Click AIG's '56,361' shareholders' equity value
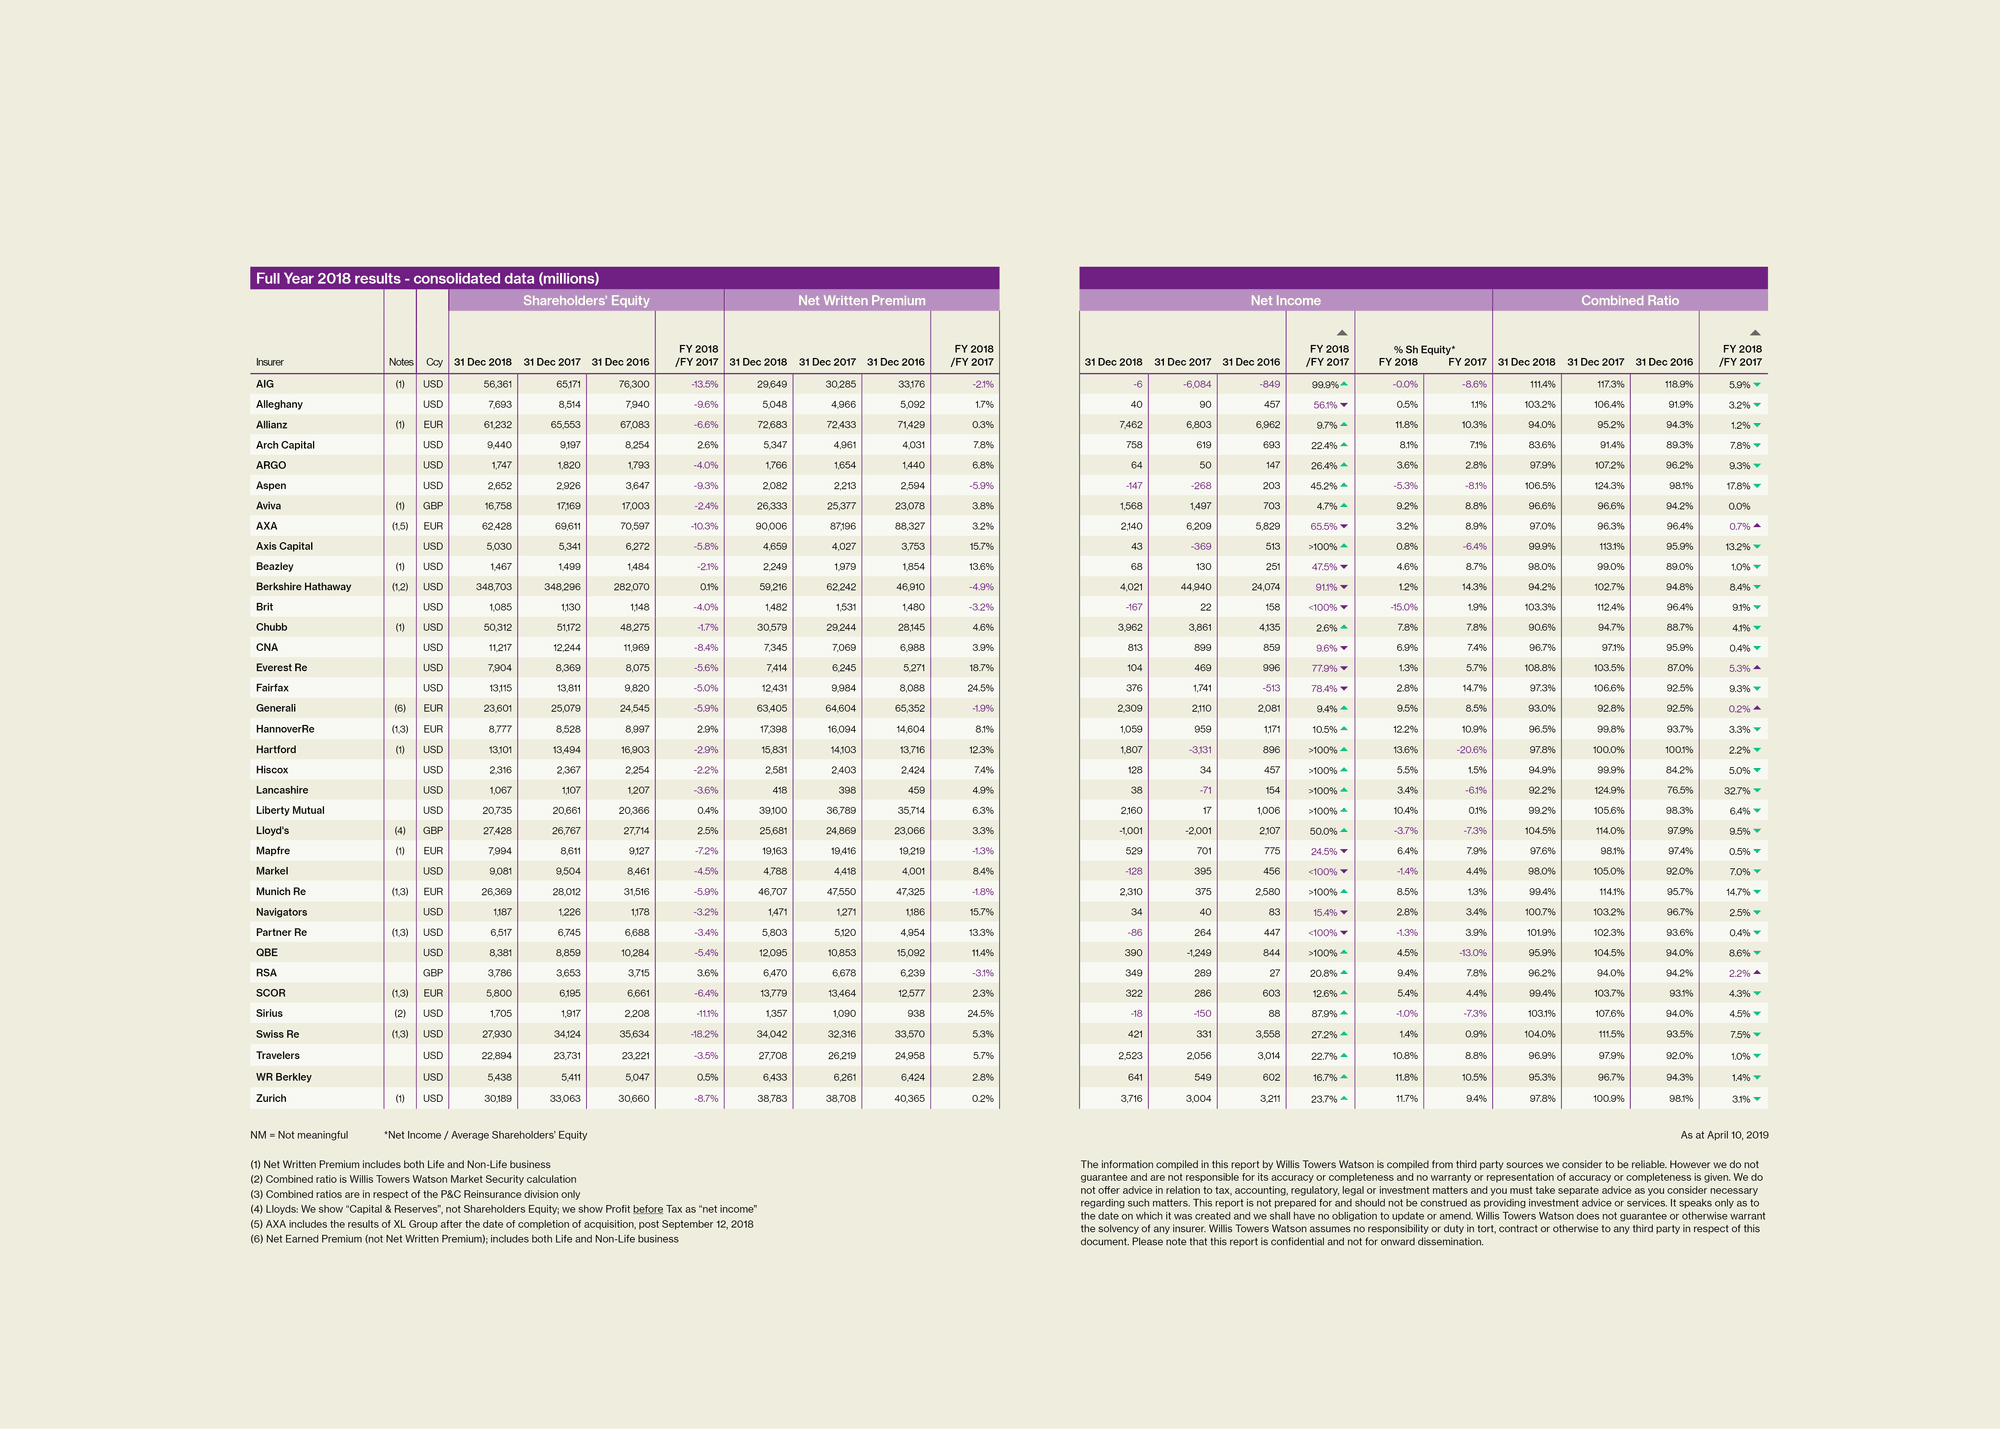Image resolution: width=2000 pixels, height=1429 pixels. pyautogui.click(x=497, y=384)
